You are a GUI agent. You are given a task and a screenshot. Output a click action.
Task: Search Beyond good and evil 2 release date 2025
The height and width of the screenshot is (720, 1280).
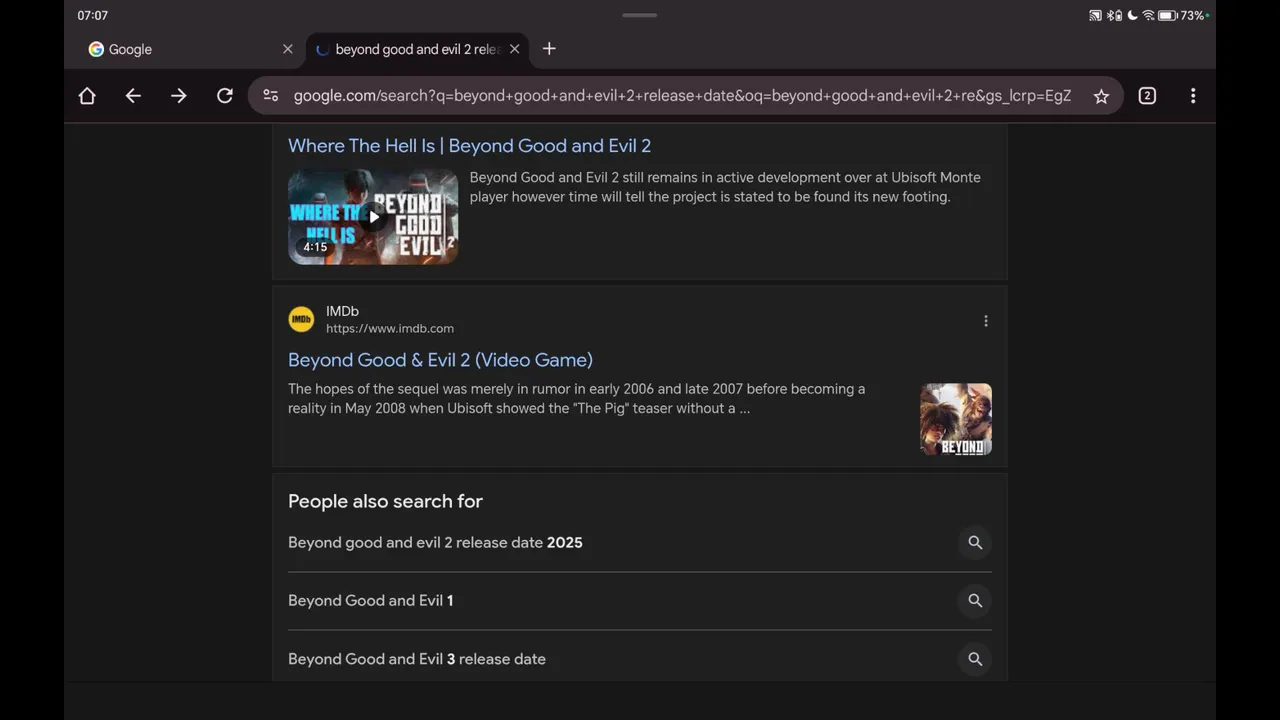pos(435,543)
